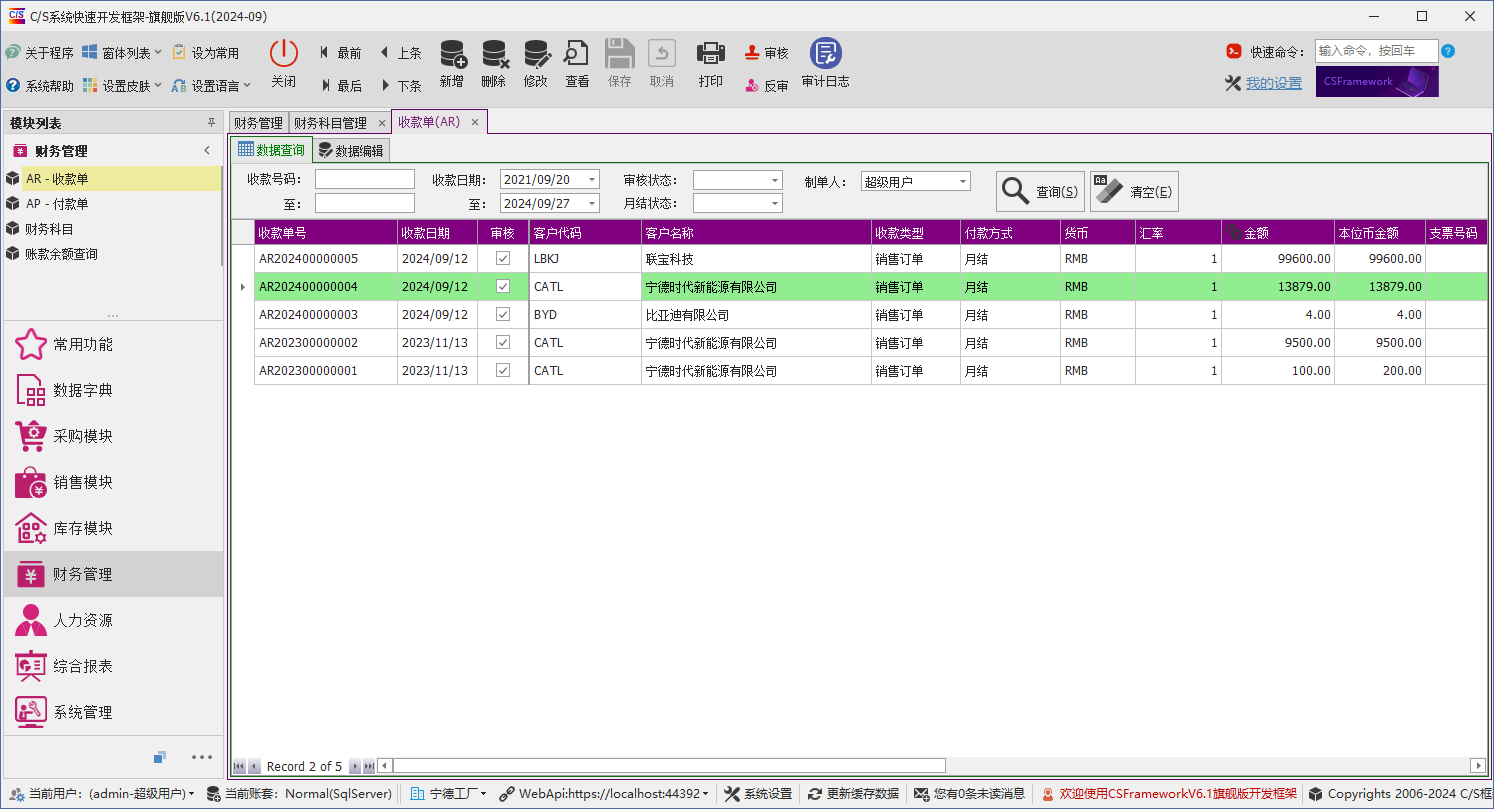Click the 修改 edit record icon
The width and height of the screenshot is (1494, 809).
tap(536, 54)
